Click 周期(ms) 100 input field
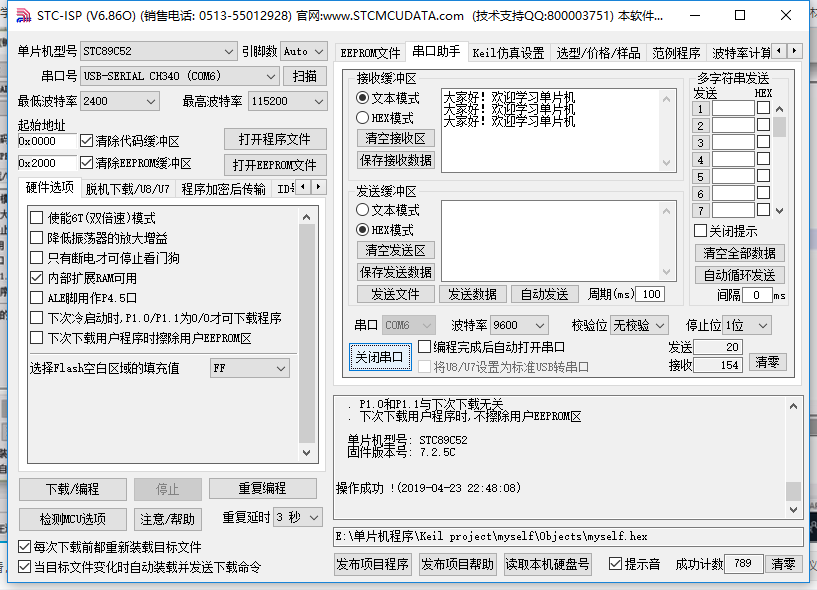The height and width of the screenshot is (590, 817). [650, 294]
